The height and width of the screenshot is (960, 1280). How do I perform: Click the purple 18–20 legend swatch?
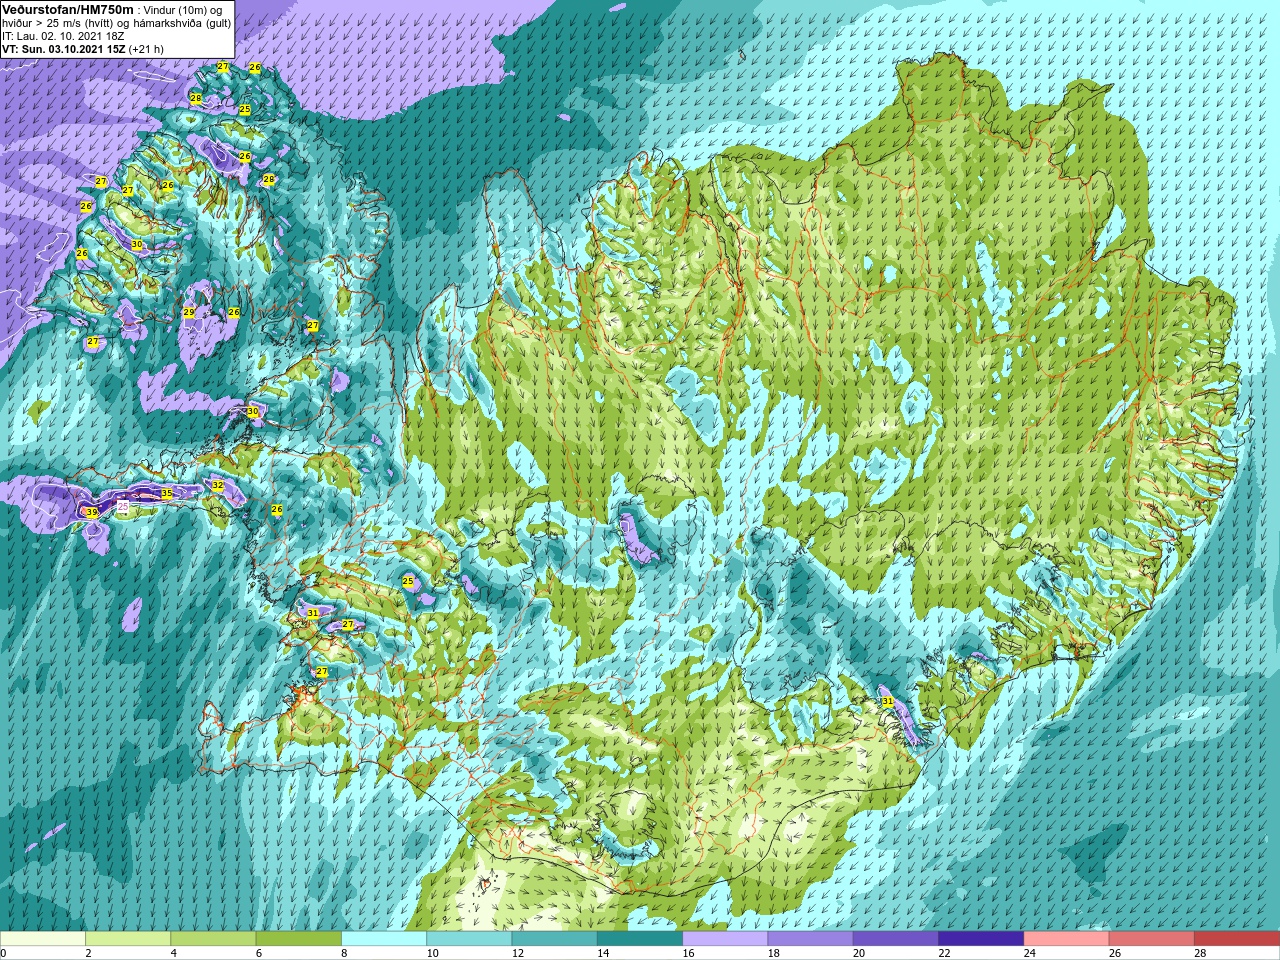pyautogui.click(x=811, y=939)
